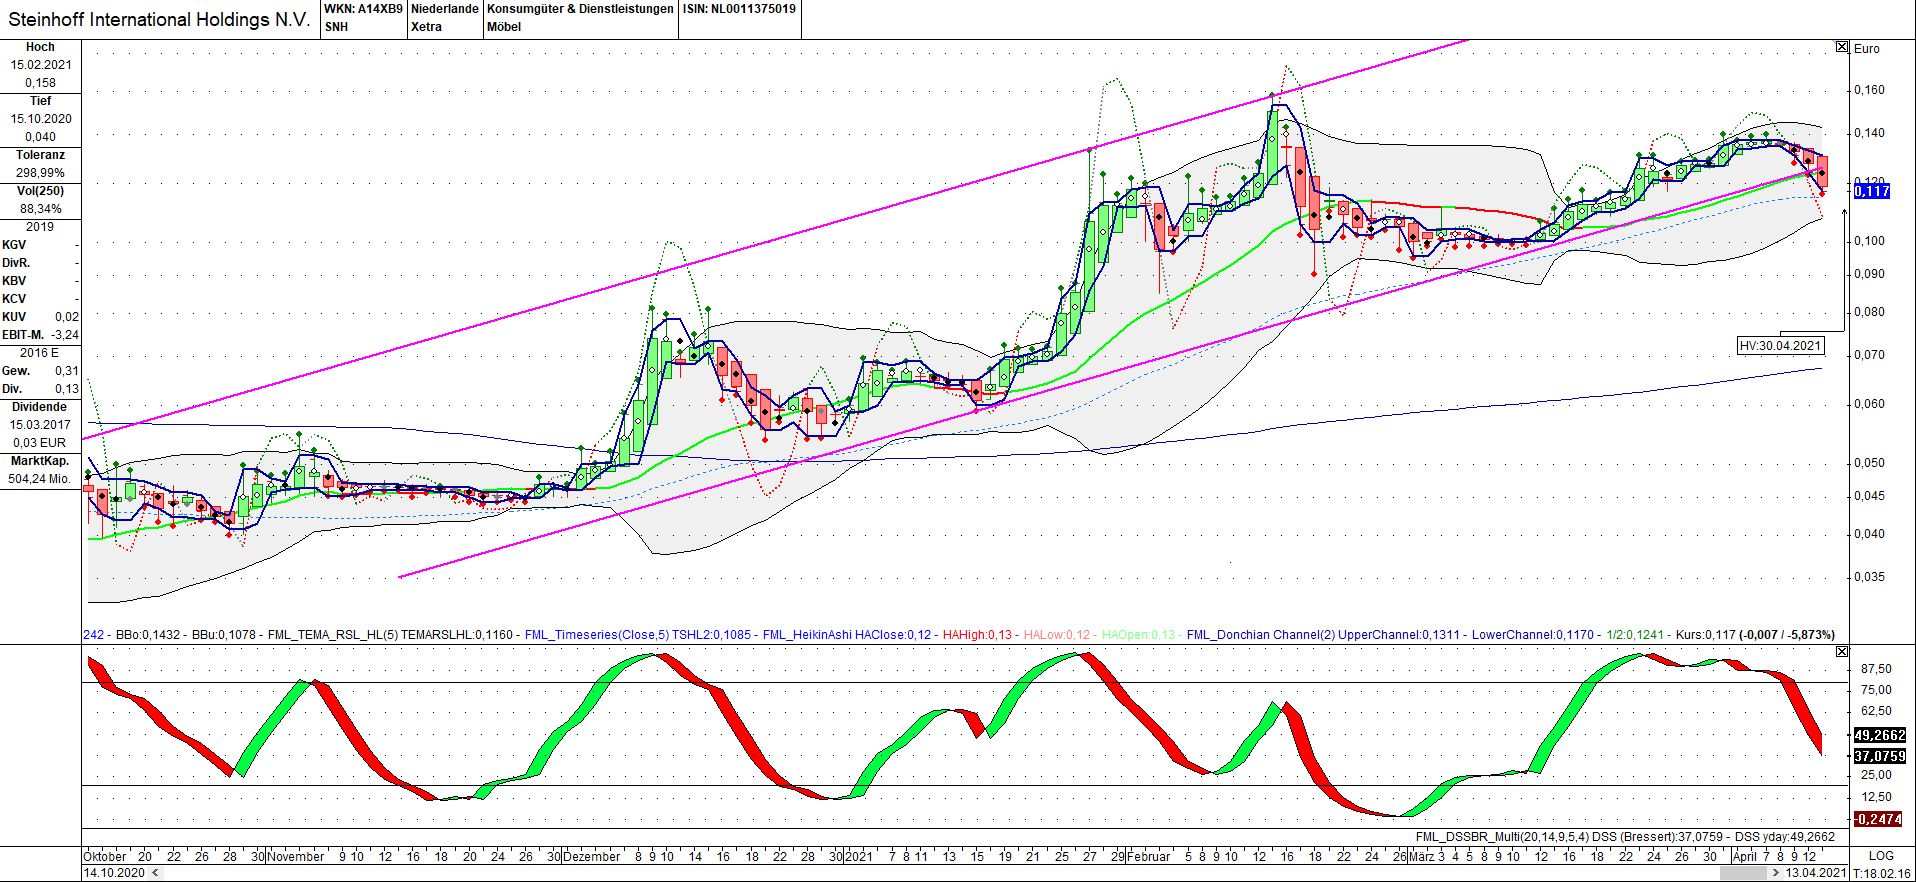Close the main price chart panel
Viewport: 1916px width, 882px height.
pyautogui.click(x=1842, y=47)
